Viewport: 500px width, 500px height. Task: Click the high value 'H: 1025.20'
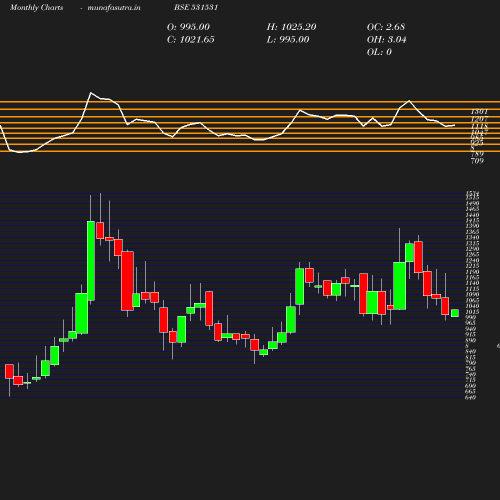(x=291, y=27)
